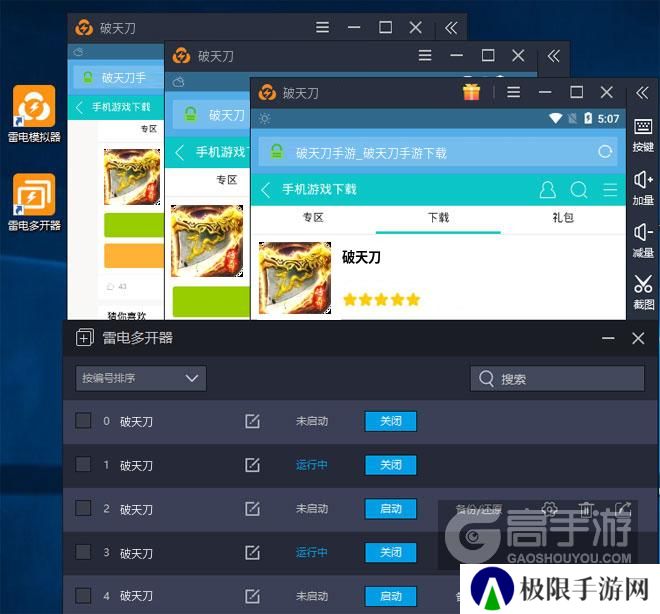Select 专区 tab in rear 破天刀 window
Screen dimensions: 660x614
(149, 129)
